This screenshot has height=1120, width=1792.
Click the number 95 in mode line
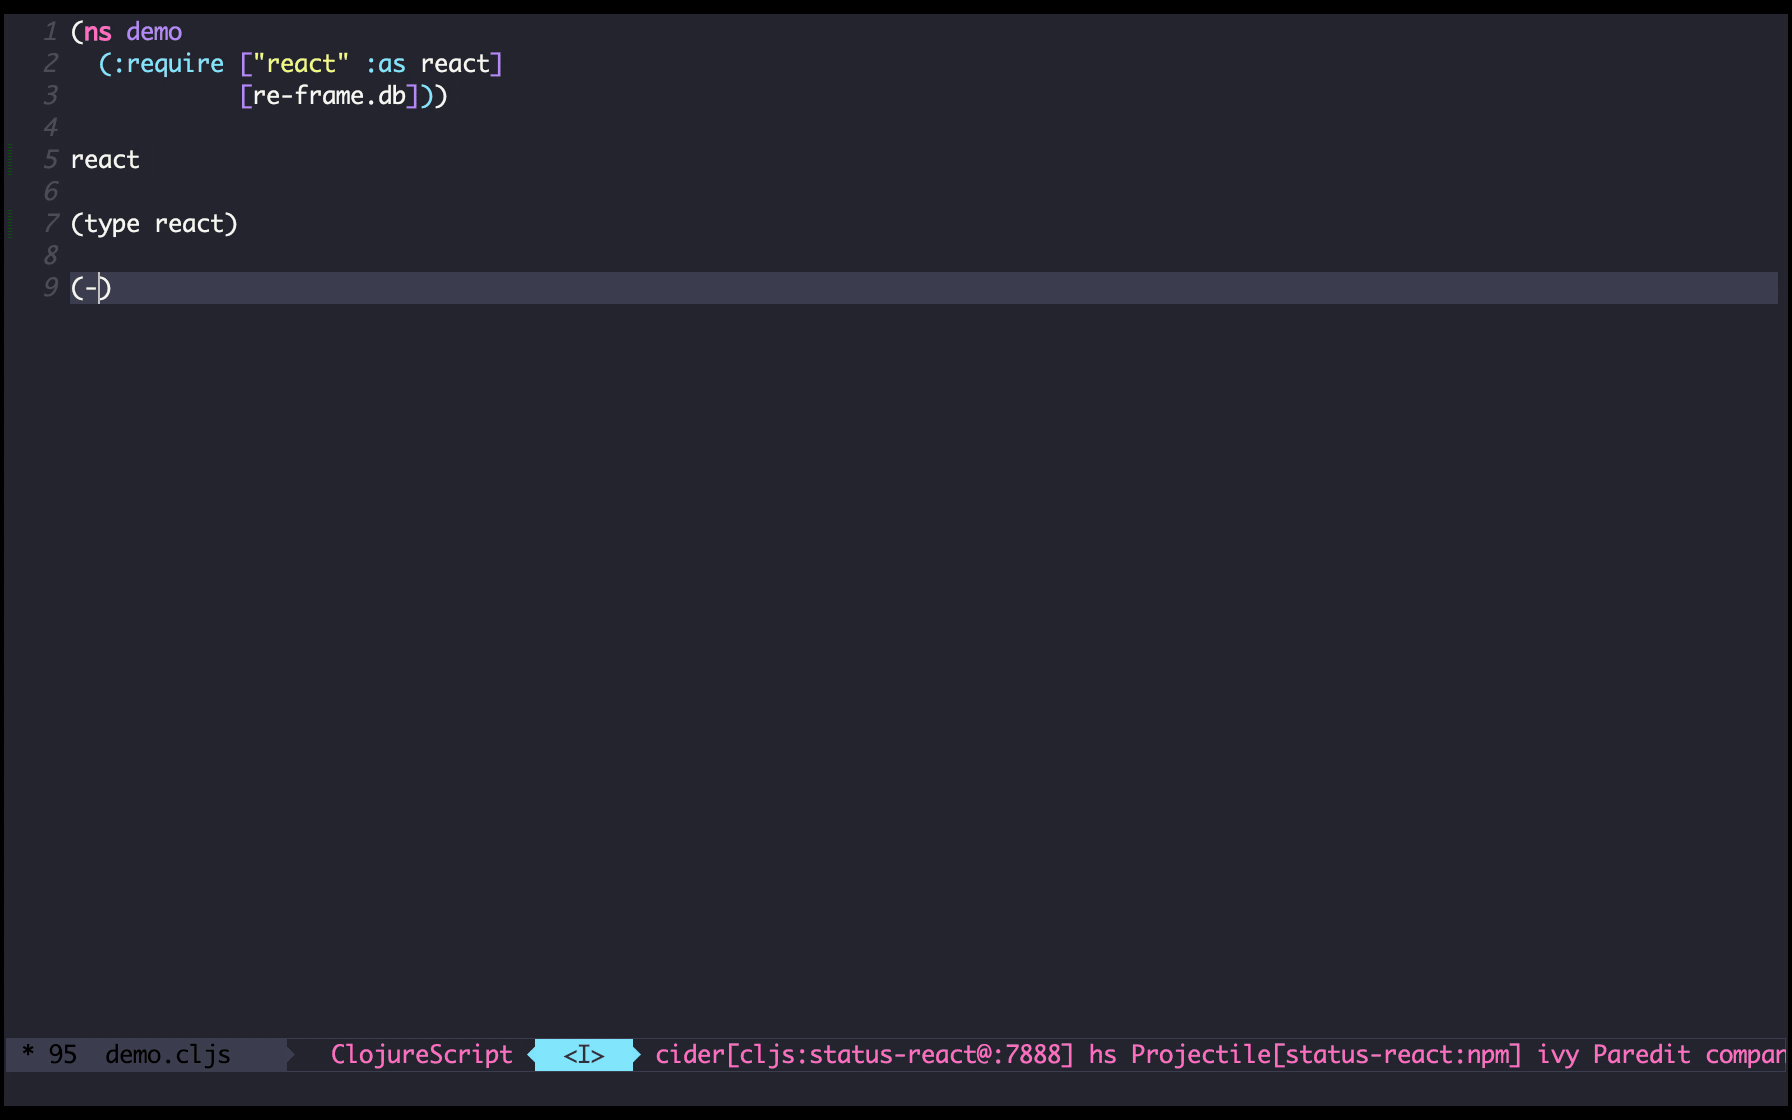click(x=63, y=1055)
